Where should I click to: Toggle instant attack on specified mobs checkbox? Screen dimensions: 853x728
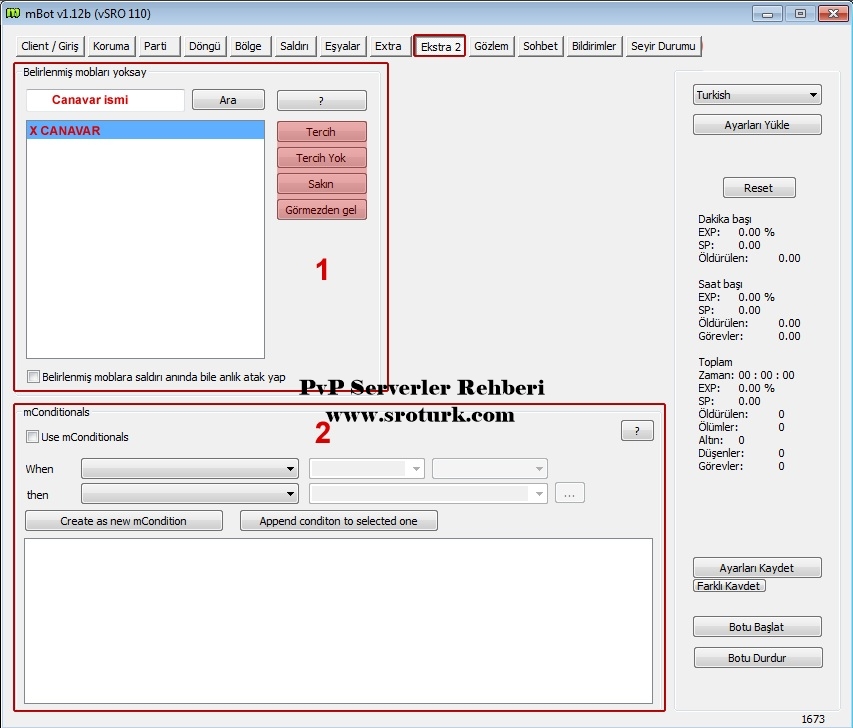(x=34, y=377)
